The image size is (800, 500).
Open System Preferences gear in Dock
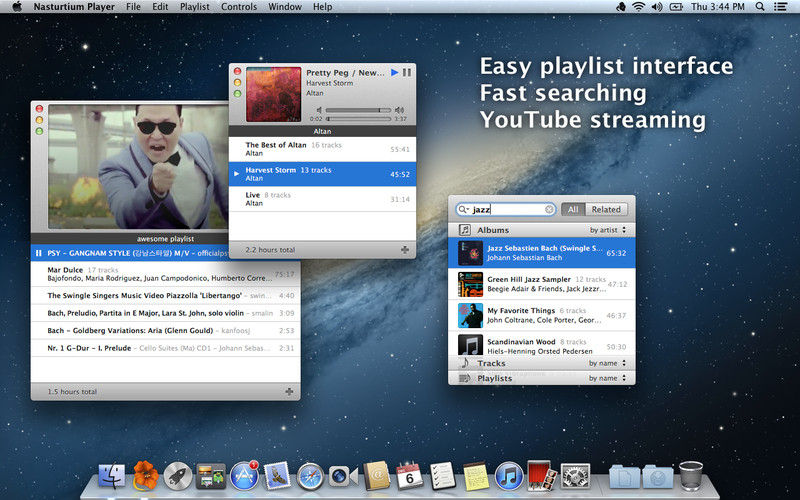576,476
